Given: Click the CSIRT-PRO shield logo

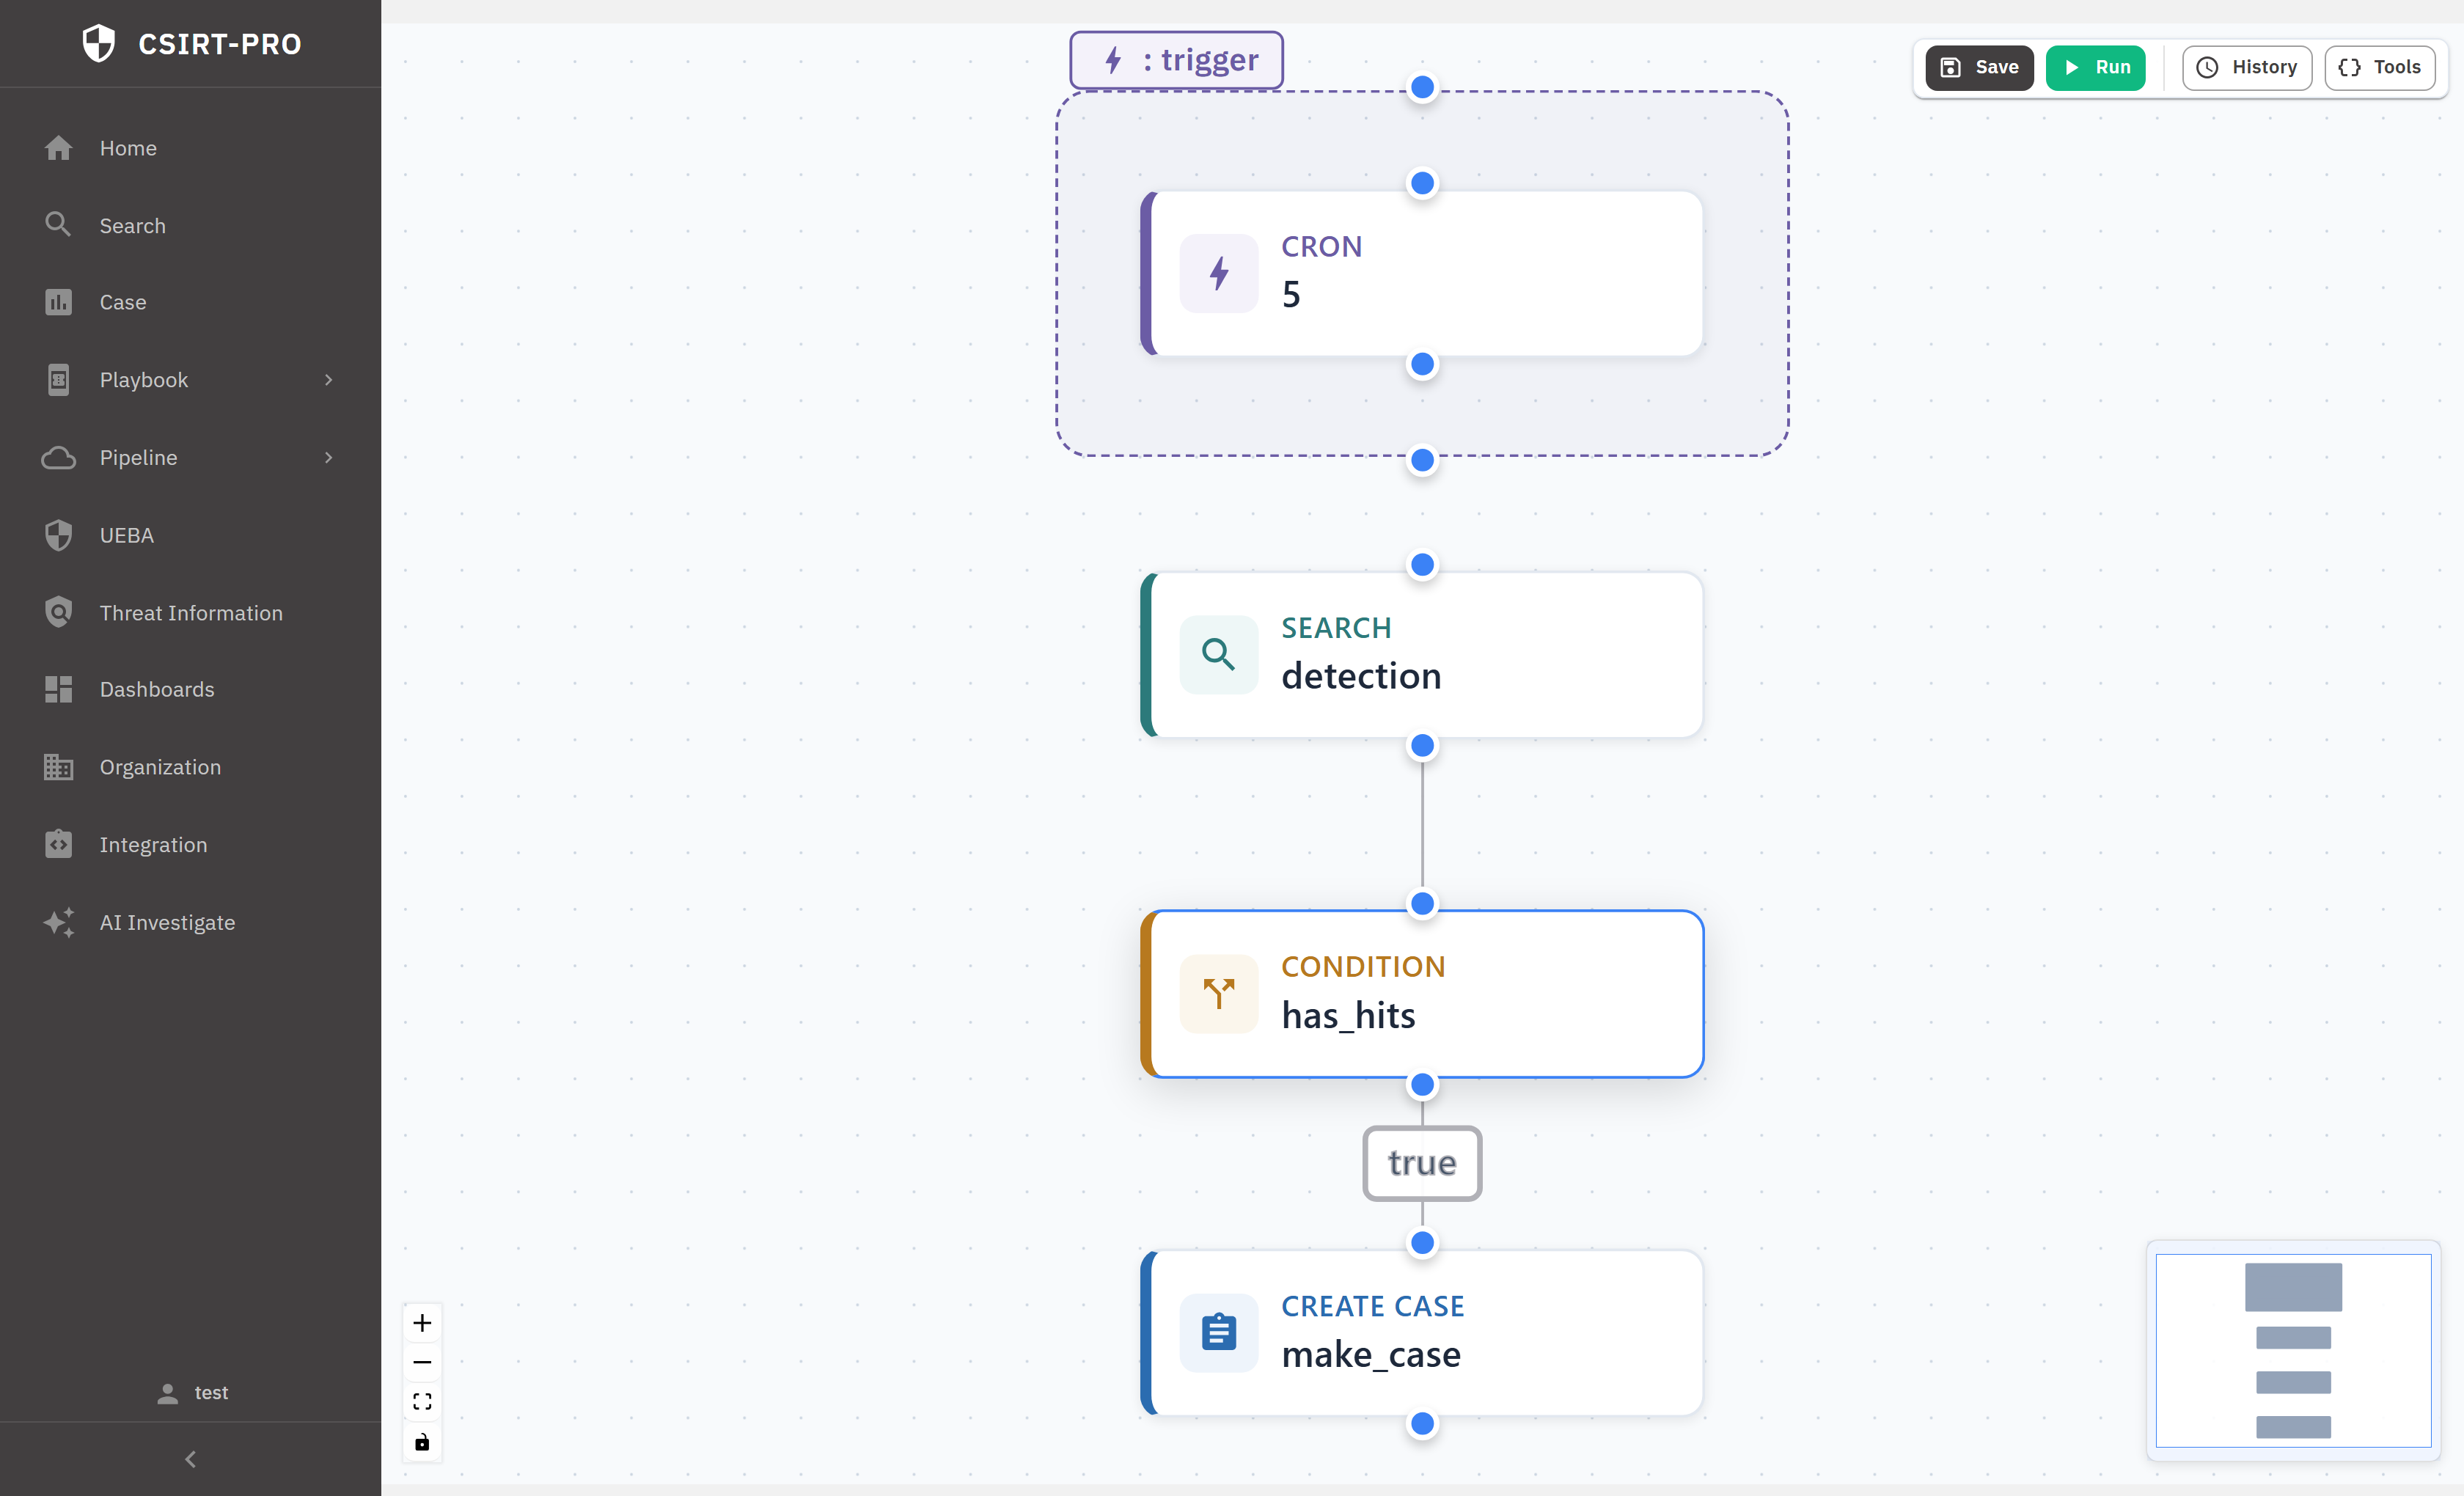Looking at the screenshot, I should [x=98, y=43].
